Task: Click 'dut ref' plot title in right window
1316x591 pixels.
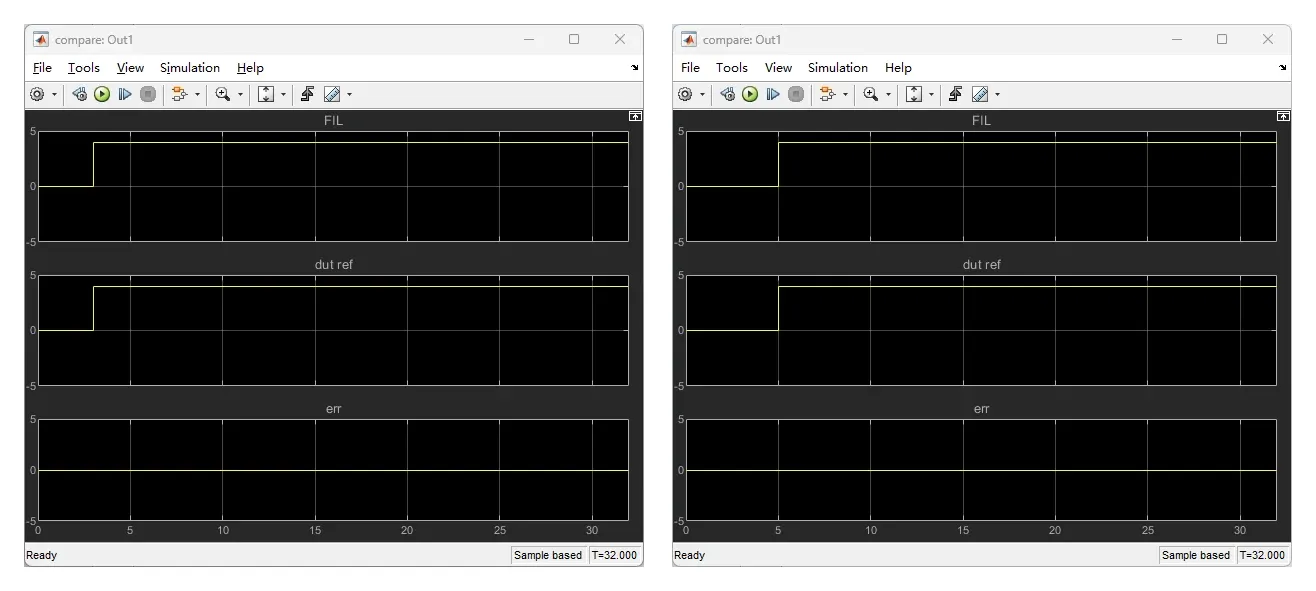Action: pos(982,265)
